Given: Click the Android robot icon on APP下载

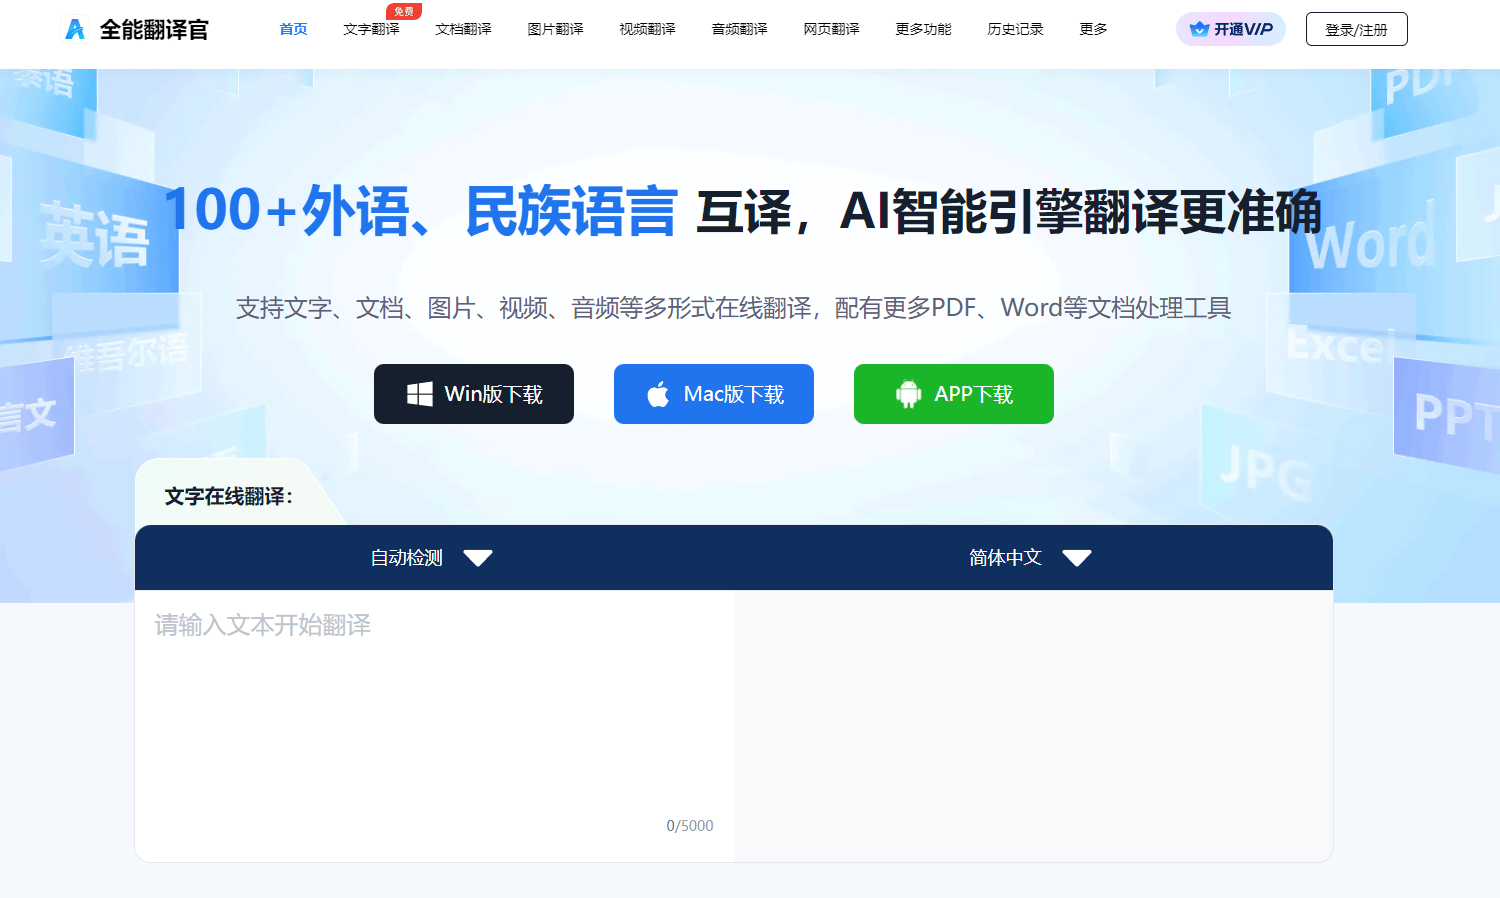Looking at the screenshot, I should (907, 393).
